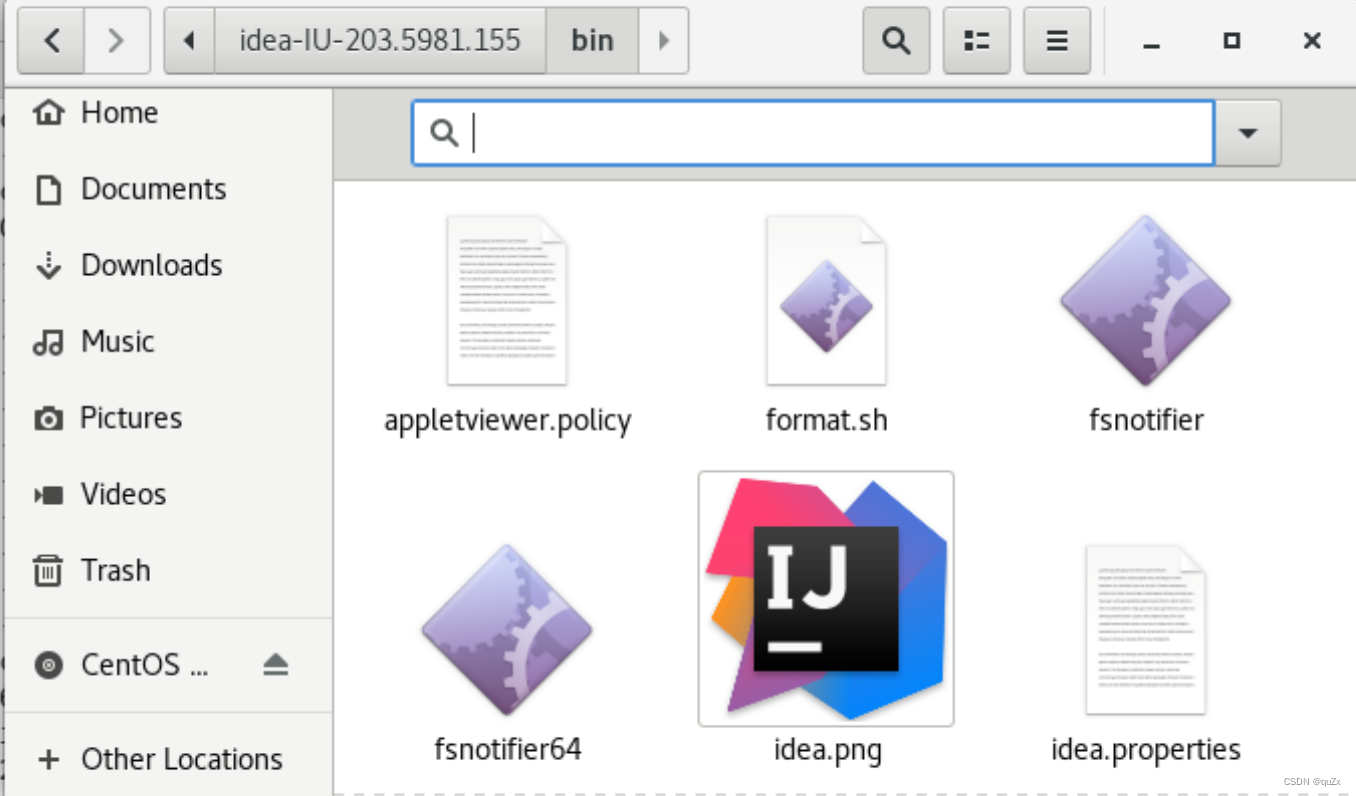1356x796 pixels.
Task: Eject the CentOS media
Action: pyautogui.click(x=277, y=663)
